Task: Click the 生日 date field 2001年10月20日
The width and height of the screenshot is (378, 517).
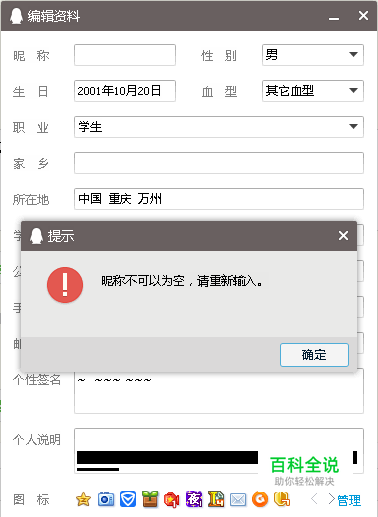Action: coord(125,91)
